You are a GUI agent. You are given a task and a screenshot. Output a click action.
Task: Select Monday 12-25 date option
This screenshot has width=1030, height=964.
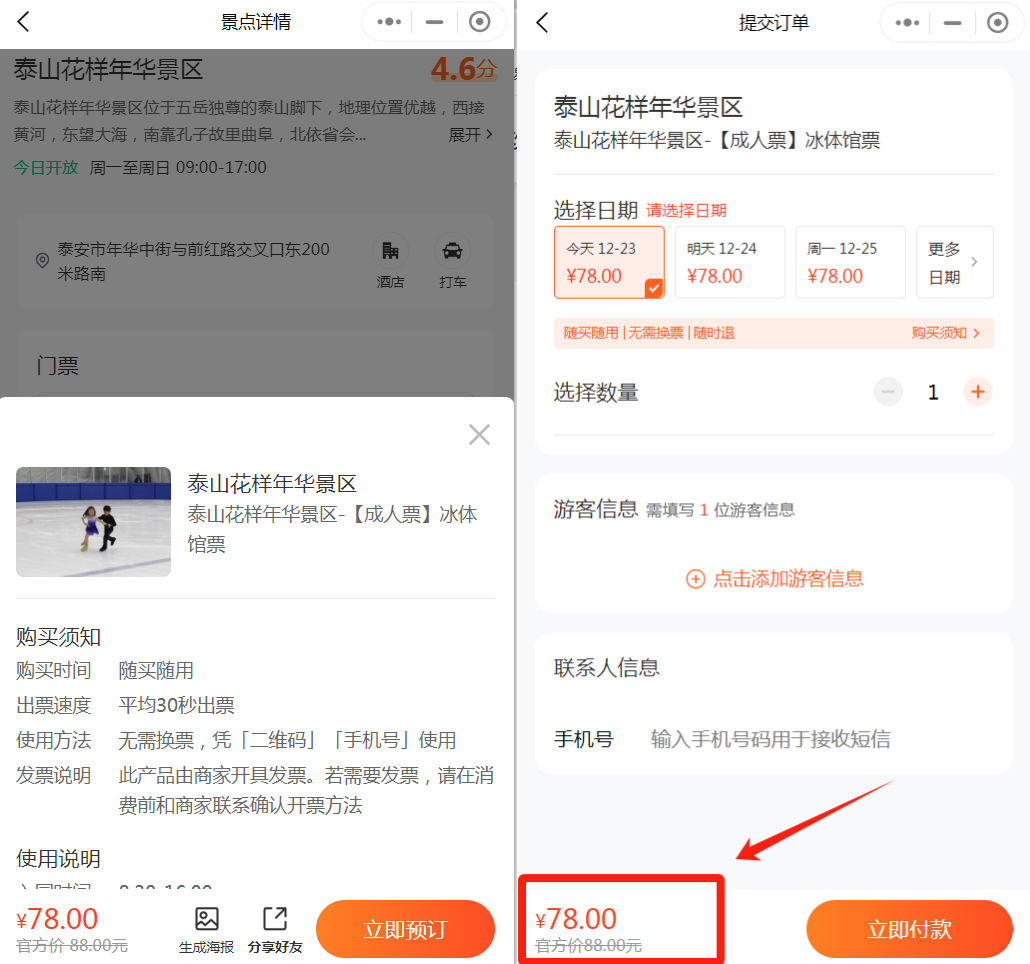(850, 263)
